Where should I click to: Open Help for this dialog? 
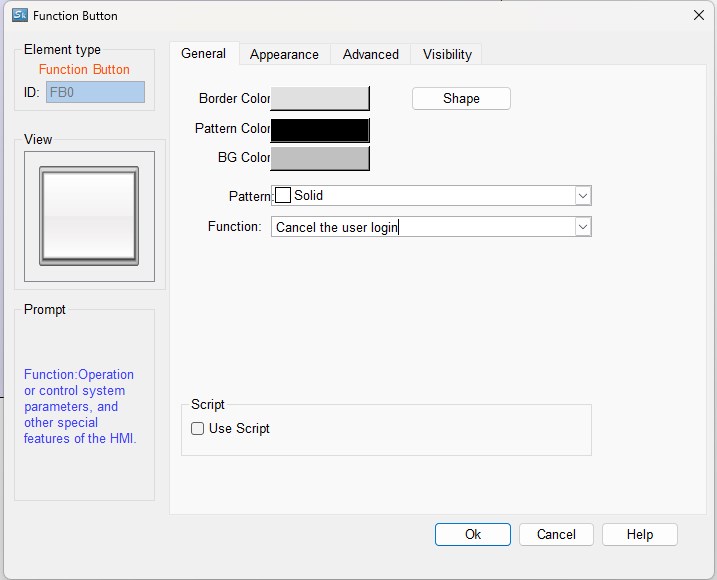point(639,534)
